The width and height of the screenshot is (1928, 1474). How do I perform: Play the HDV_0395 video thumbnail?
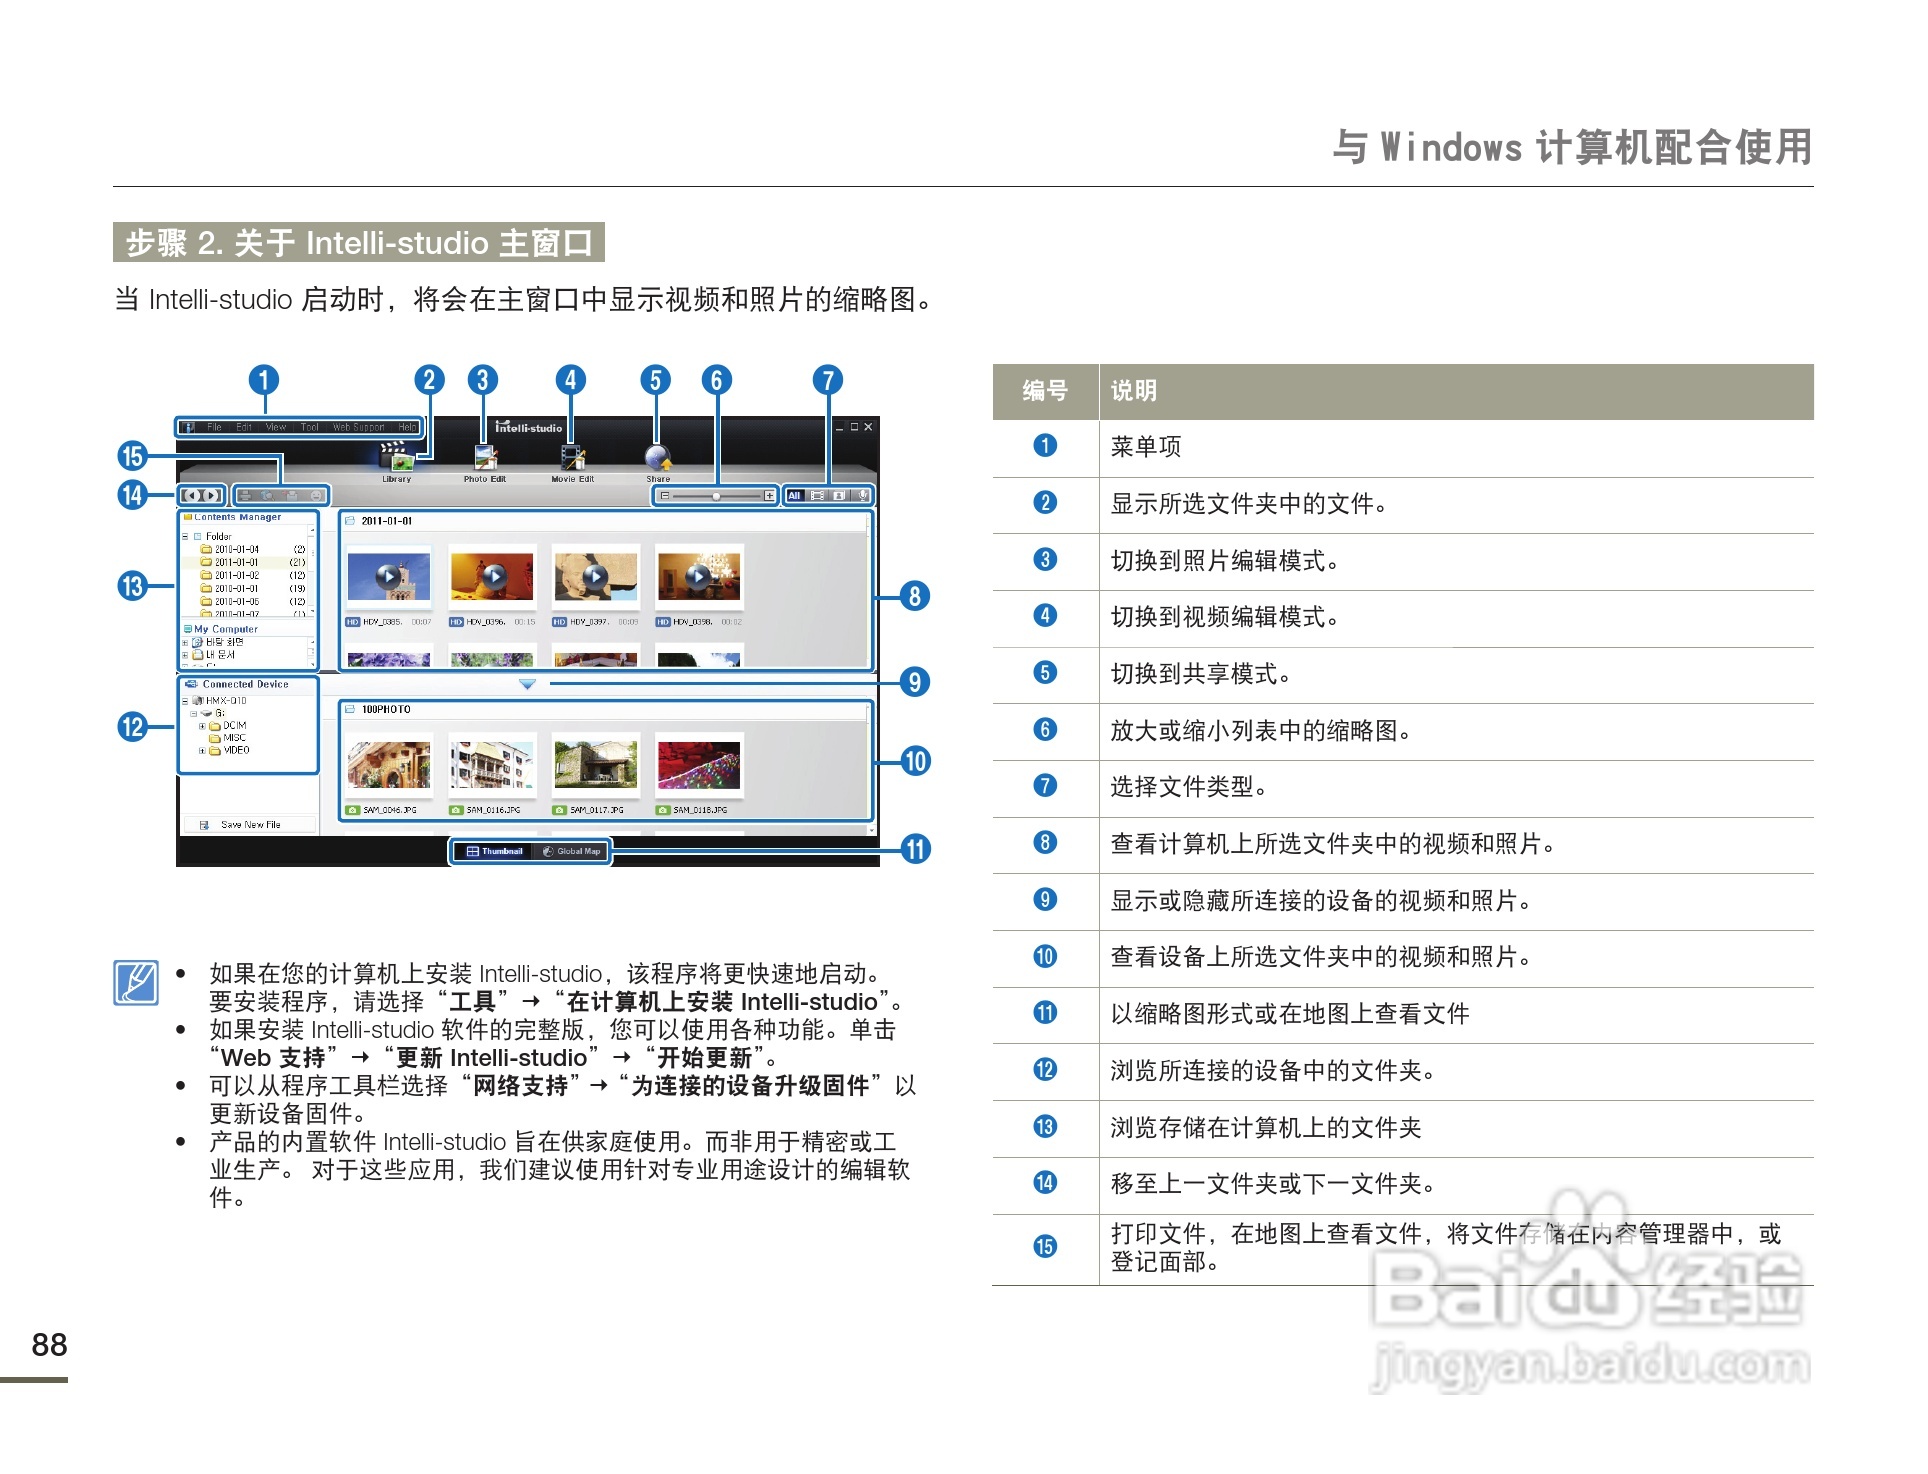pyautogui.click(x=388, y=577)
